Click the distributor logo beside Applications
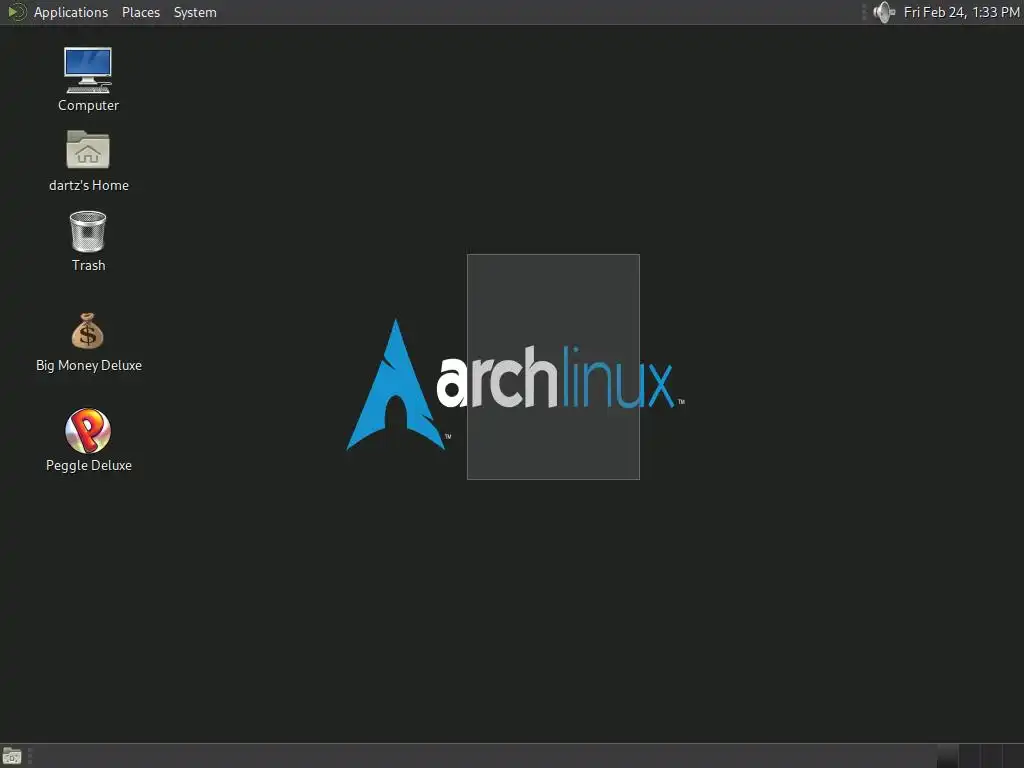 click(x=16, y=12)
